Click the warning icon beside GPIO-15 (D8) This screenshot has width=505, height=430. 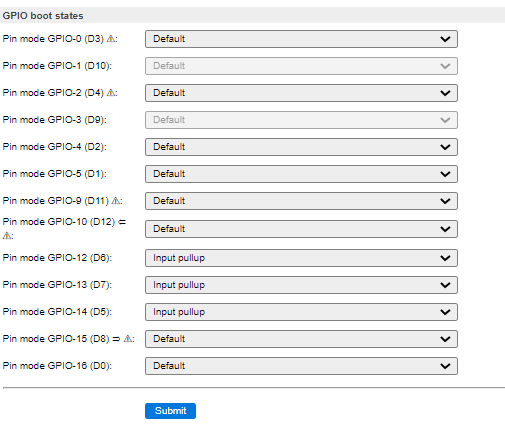pyautogui.click(x=128, y=339)
